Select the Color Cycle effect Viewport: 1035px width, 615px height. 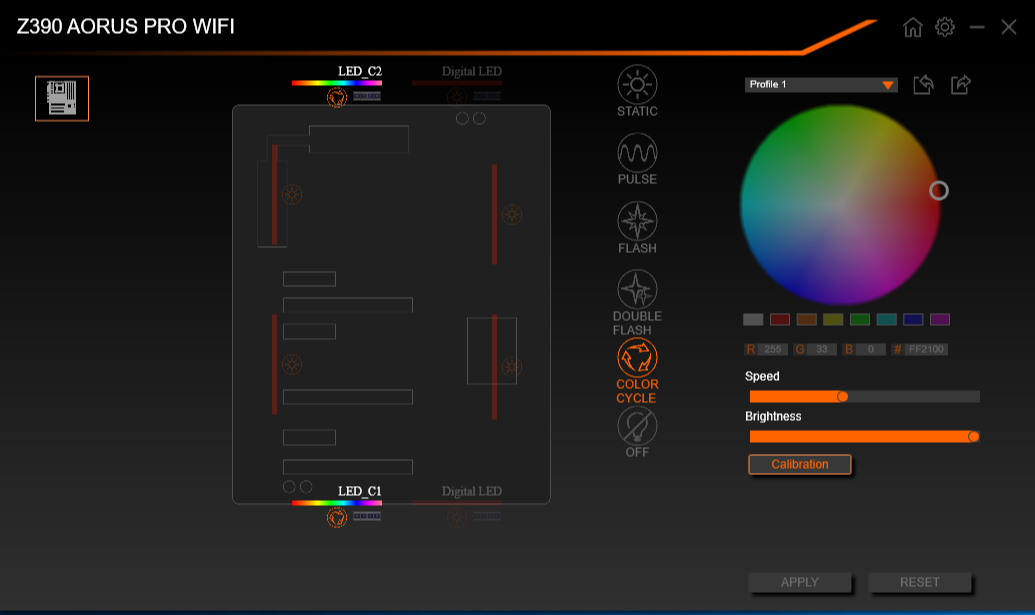tap(637, 357)
